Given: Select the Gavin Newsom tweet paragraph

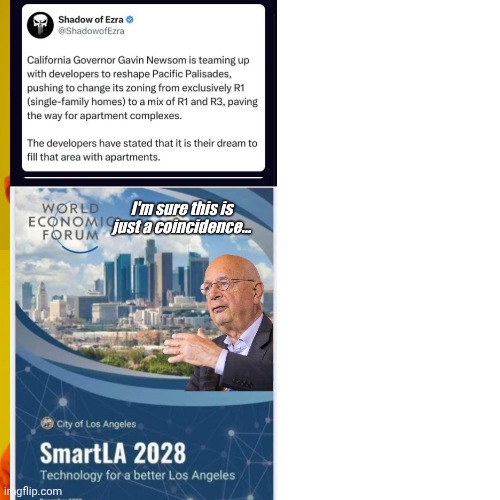Looking at the screenshot, I should pyautogui.click(x=142, y=88).
